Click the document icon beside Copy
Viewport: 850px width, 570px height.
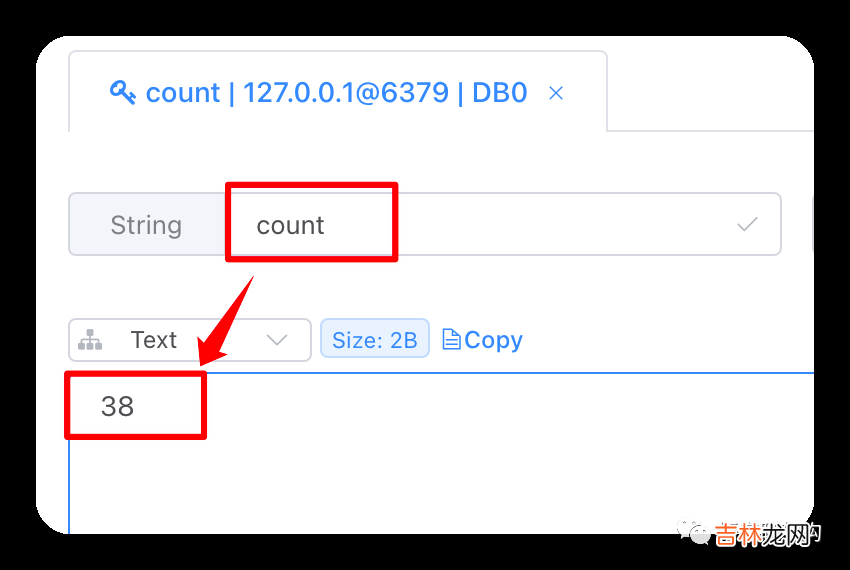[x=451, y=340]
